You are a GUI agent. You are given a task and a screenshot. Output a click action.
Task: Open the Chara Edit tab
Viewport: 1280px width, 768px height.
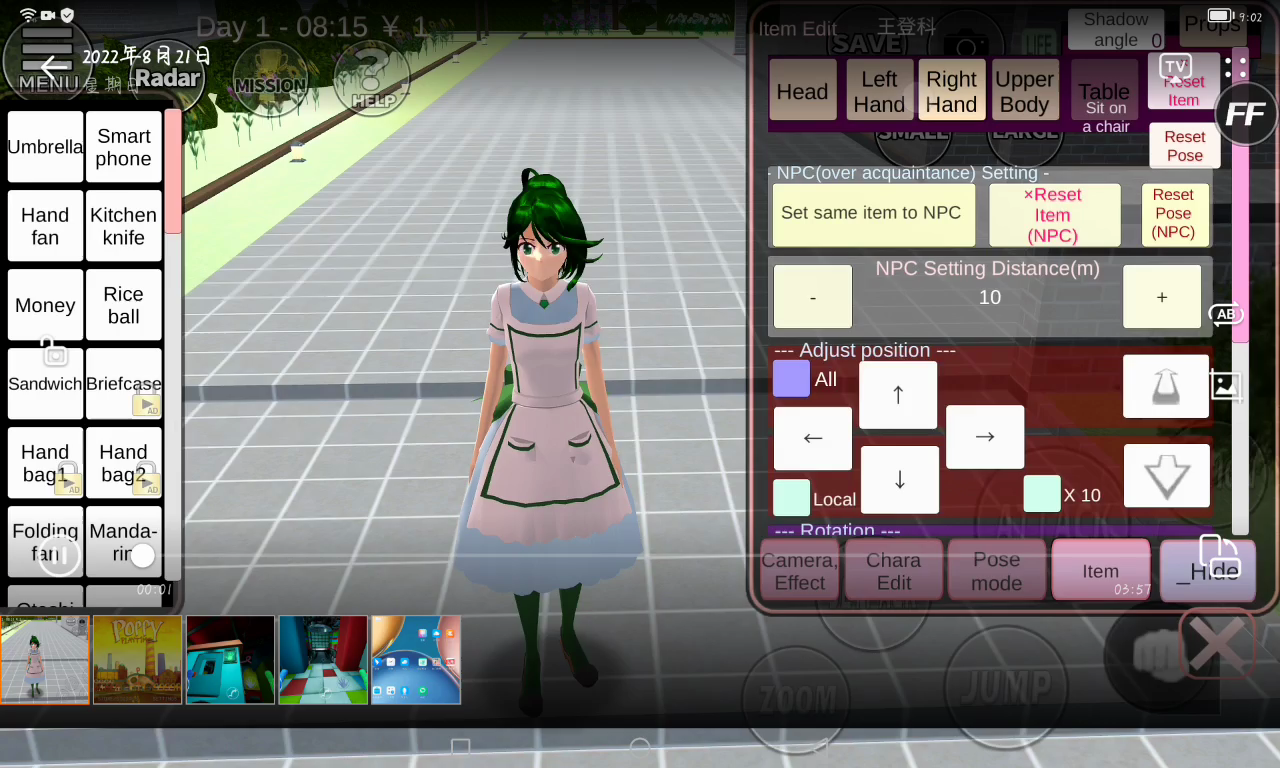tap(894, 571)
